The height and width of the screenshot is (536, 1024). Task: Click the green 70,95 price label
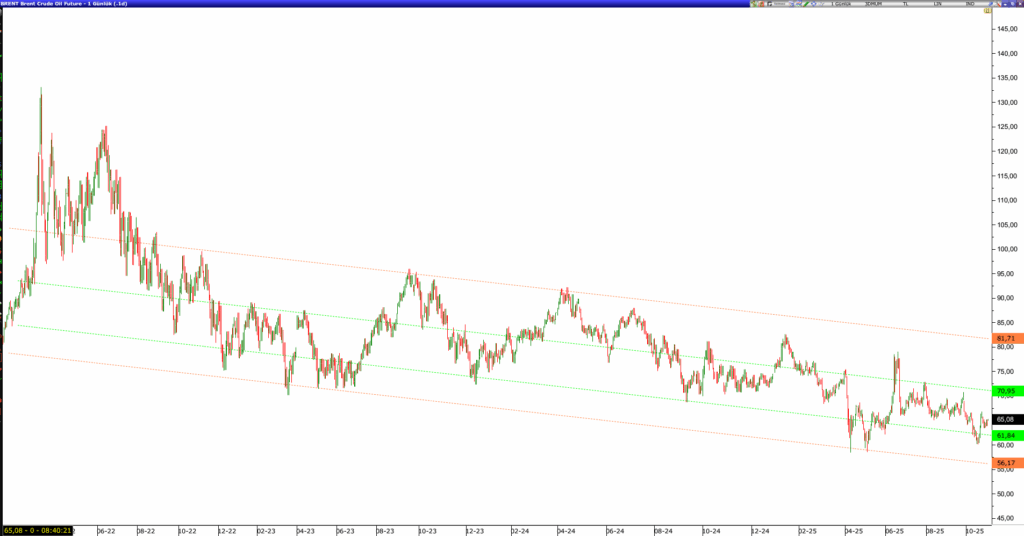(x=1006, y=391)
